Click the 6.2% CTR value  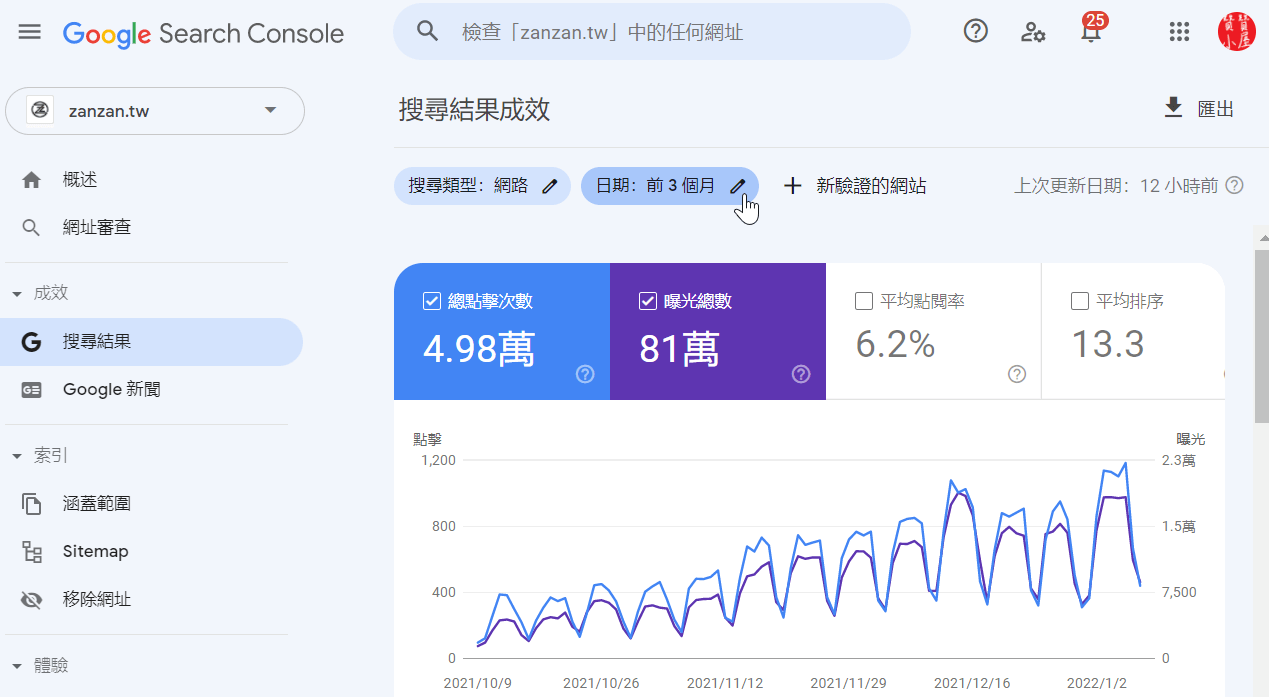click(x=895, y=345)
